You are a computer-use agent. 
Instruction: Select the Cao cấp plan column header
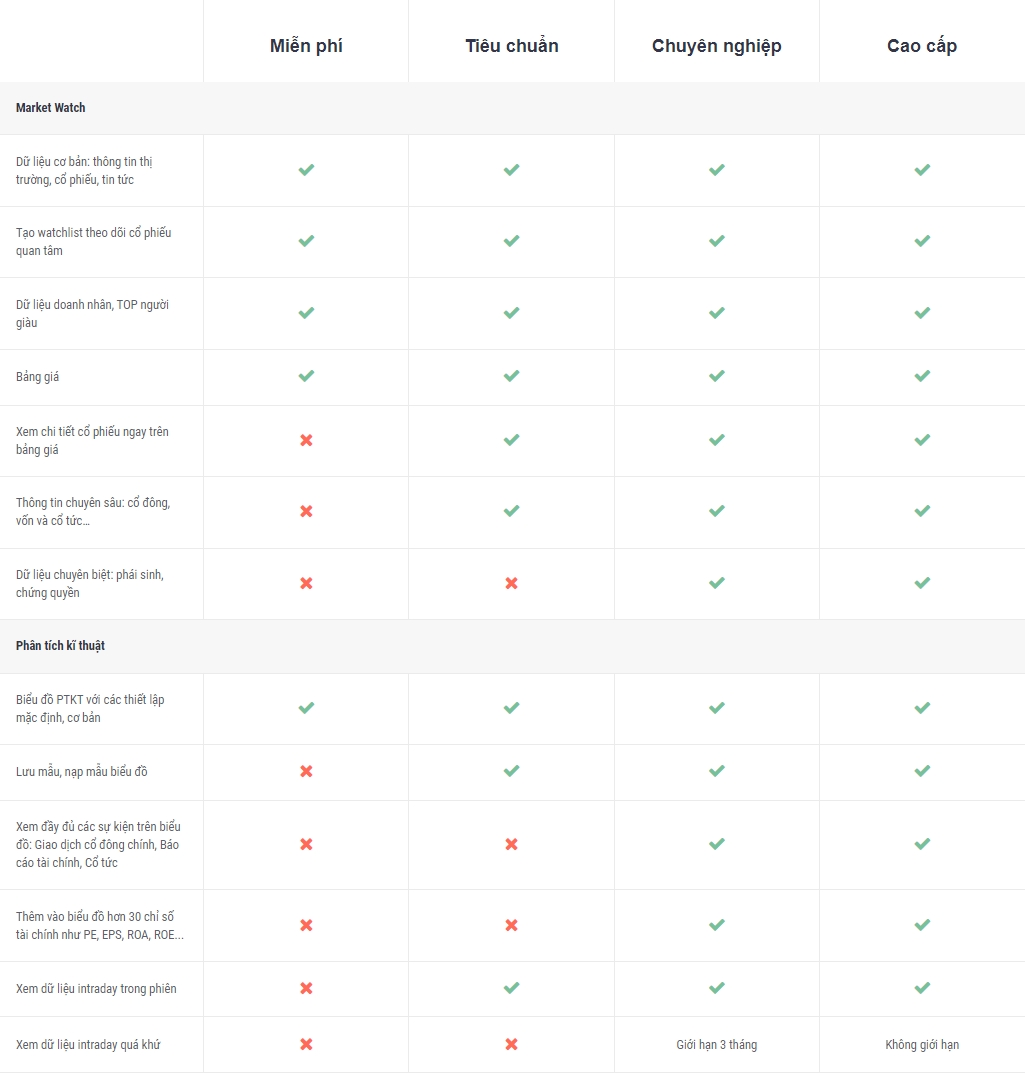(922, 46)
